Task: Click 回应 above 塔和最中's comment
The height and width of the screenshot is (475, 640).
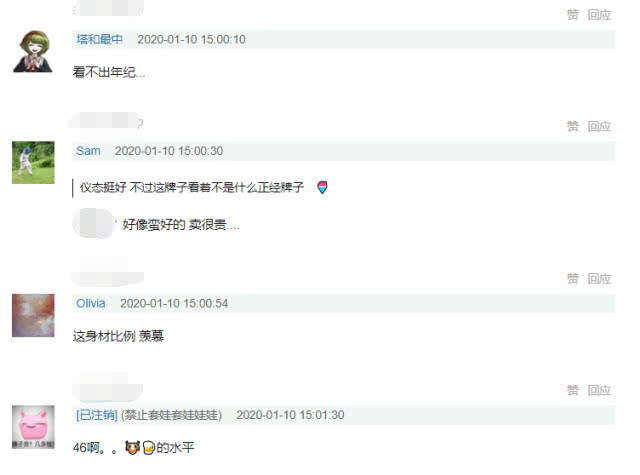Action: coord(599,15)
